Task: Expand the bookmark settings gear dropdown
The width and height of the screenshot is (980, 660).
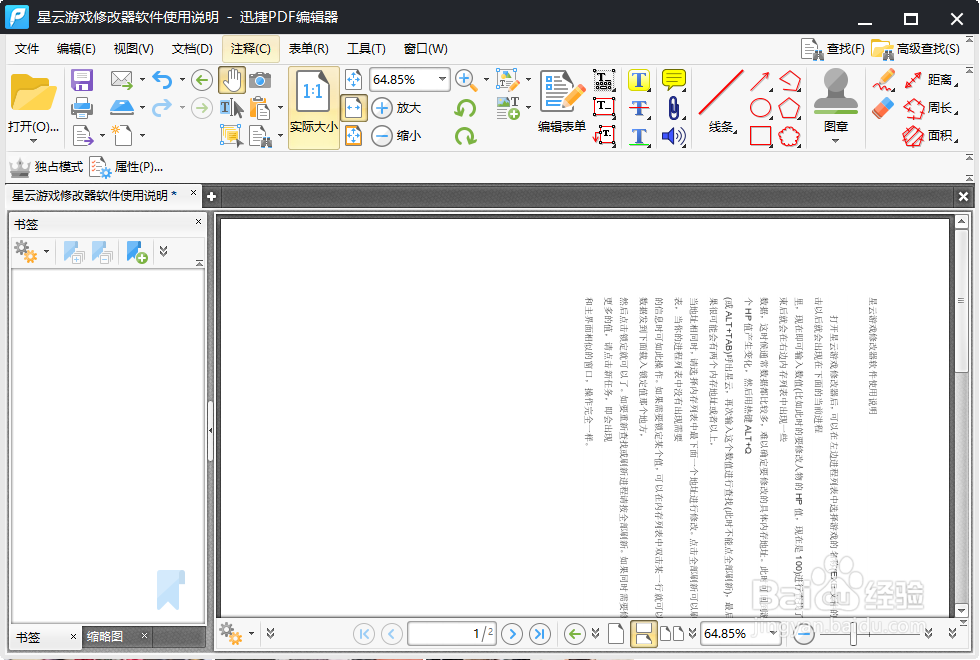Action: [x=46, y=251]
